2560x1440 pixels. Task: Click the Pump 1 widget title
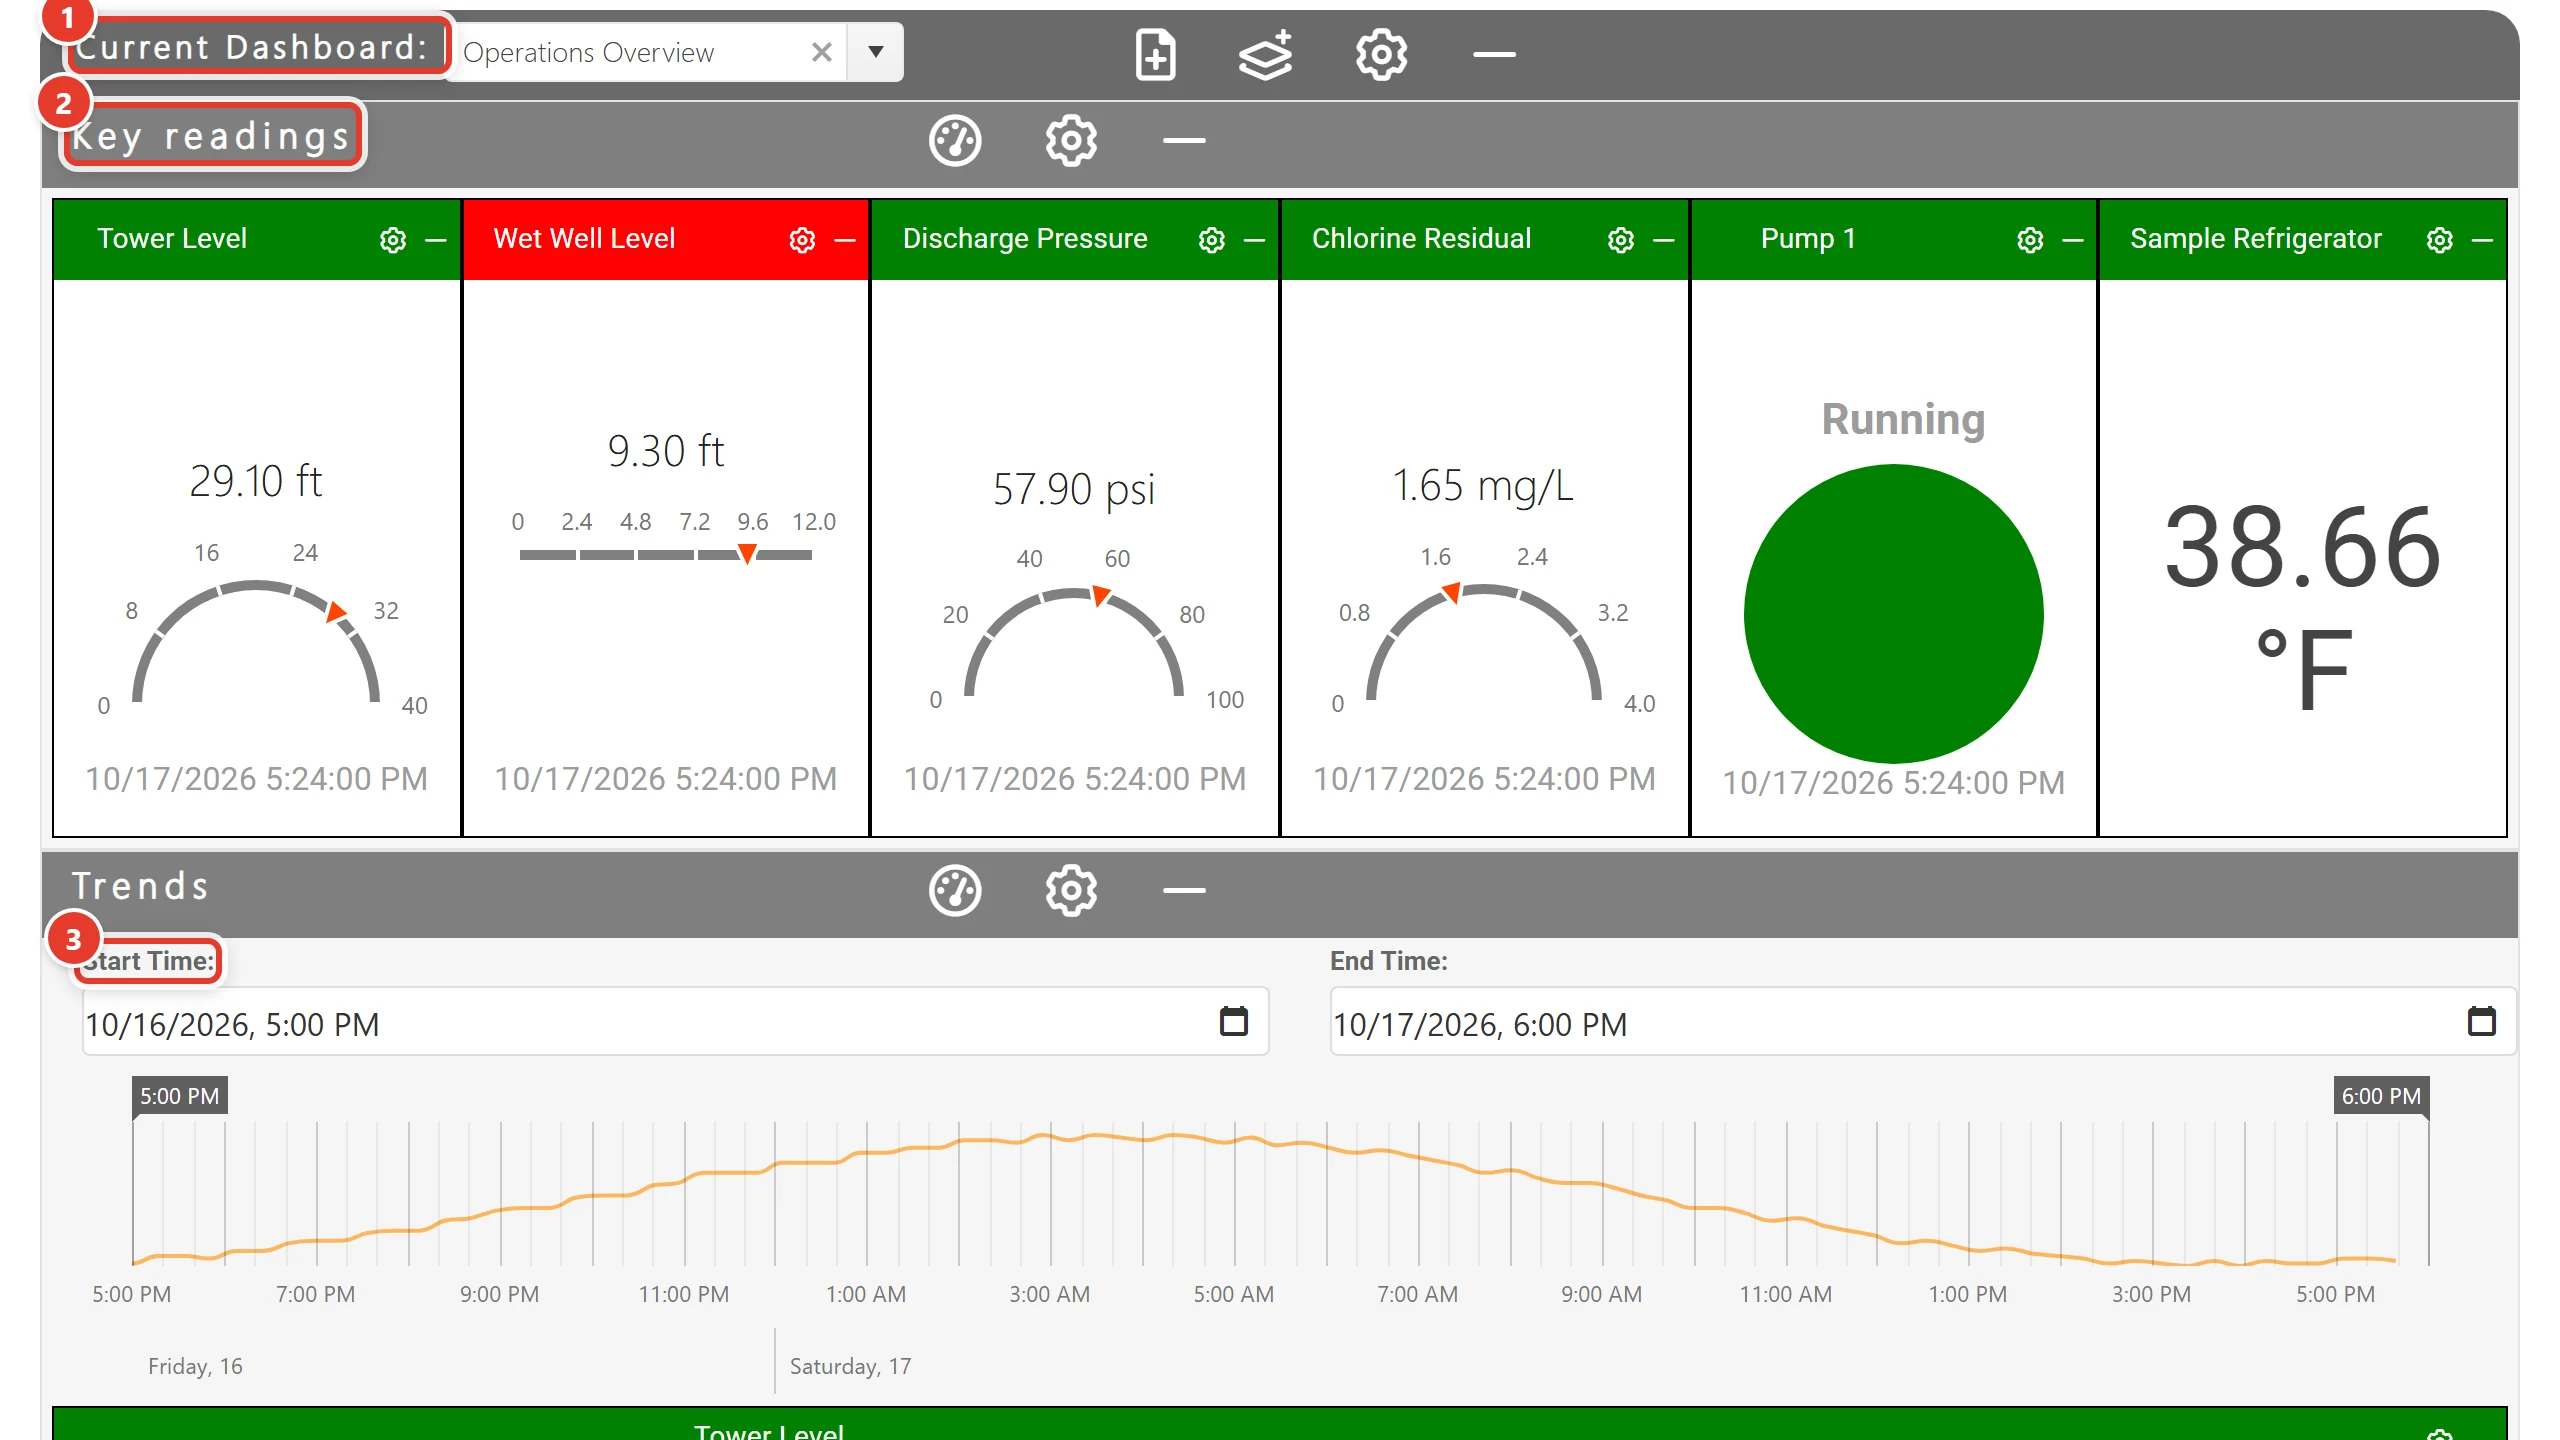point(1808,238)
